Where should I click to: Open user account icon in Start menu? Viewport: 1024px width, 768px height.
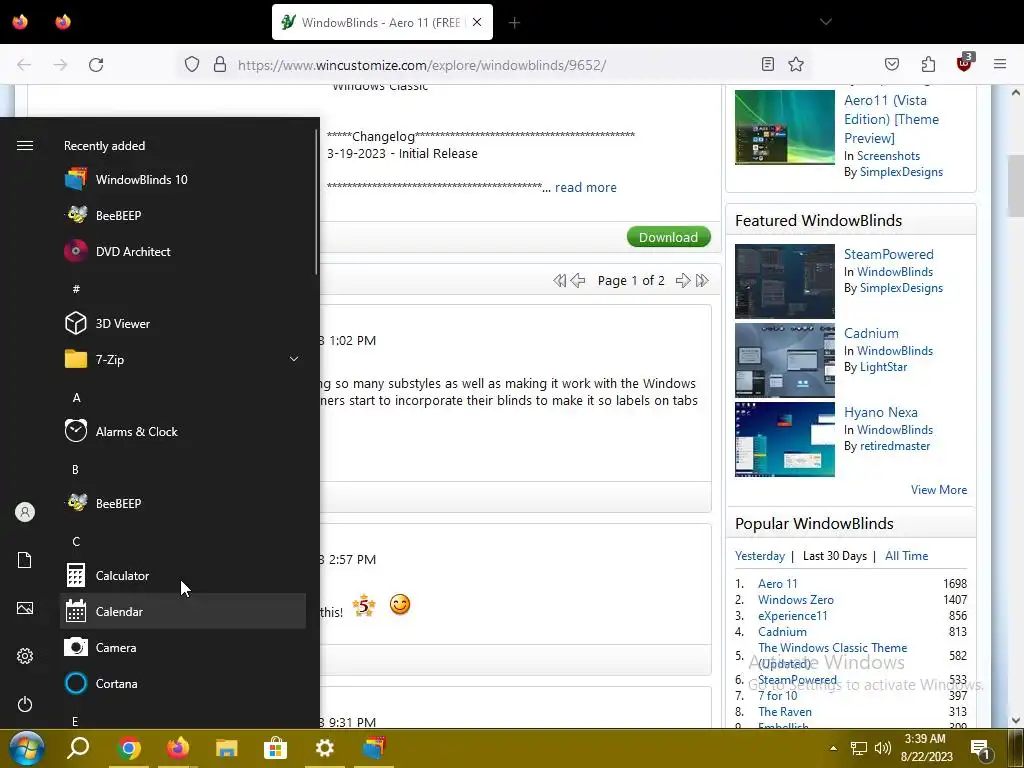25,512
